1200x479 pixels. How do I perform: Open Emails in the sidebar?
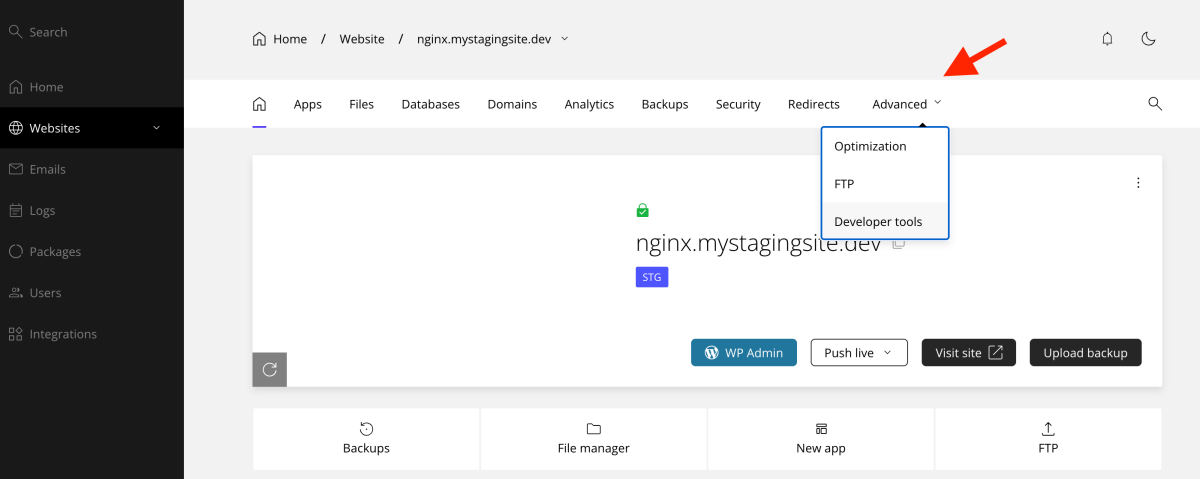tap(92, 169)
